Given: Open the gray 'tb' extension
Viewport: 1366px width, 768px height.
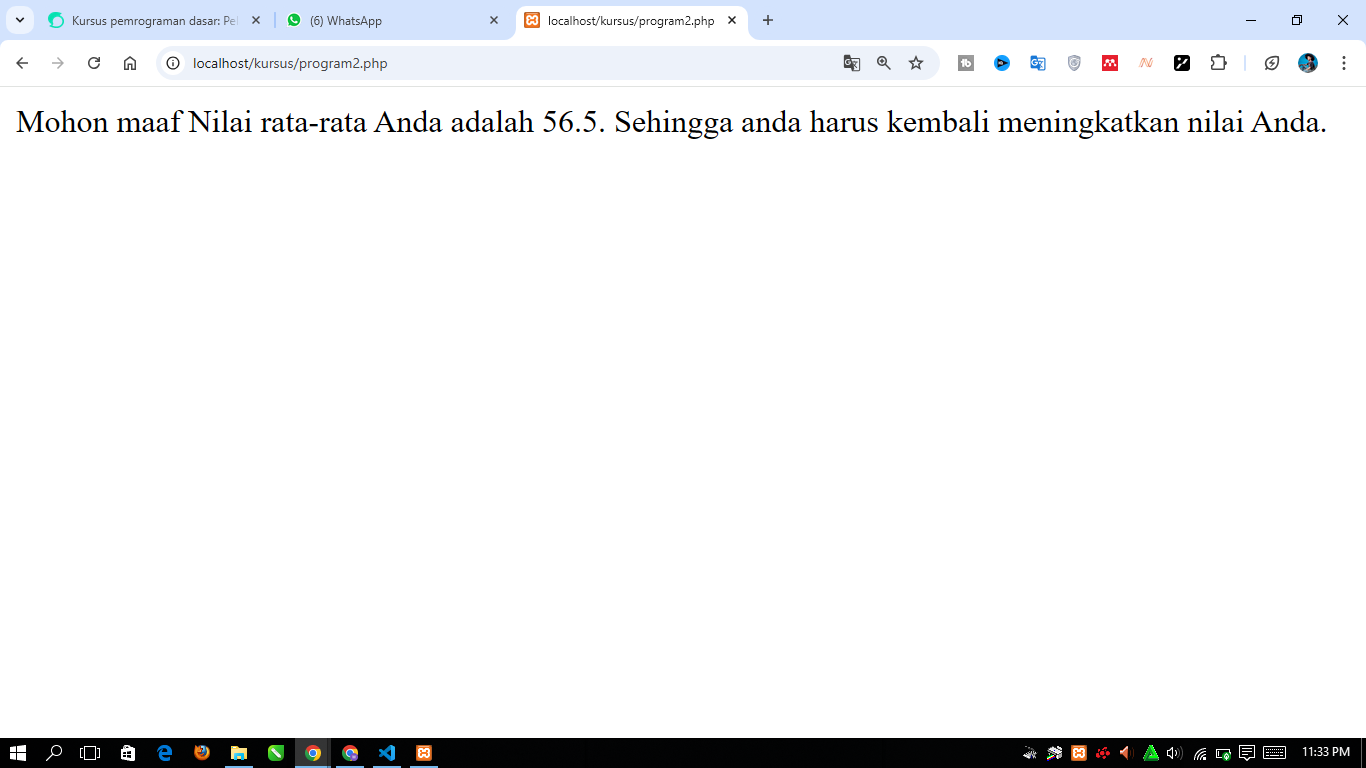Looking at the screenshot, I should (x=966, y=63).
